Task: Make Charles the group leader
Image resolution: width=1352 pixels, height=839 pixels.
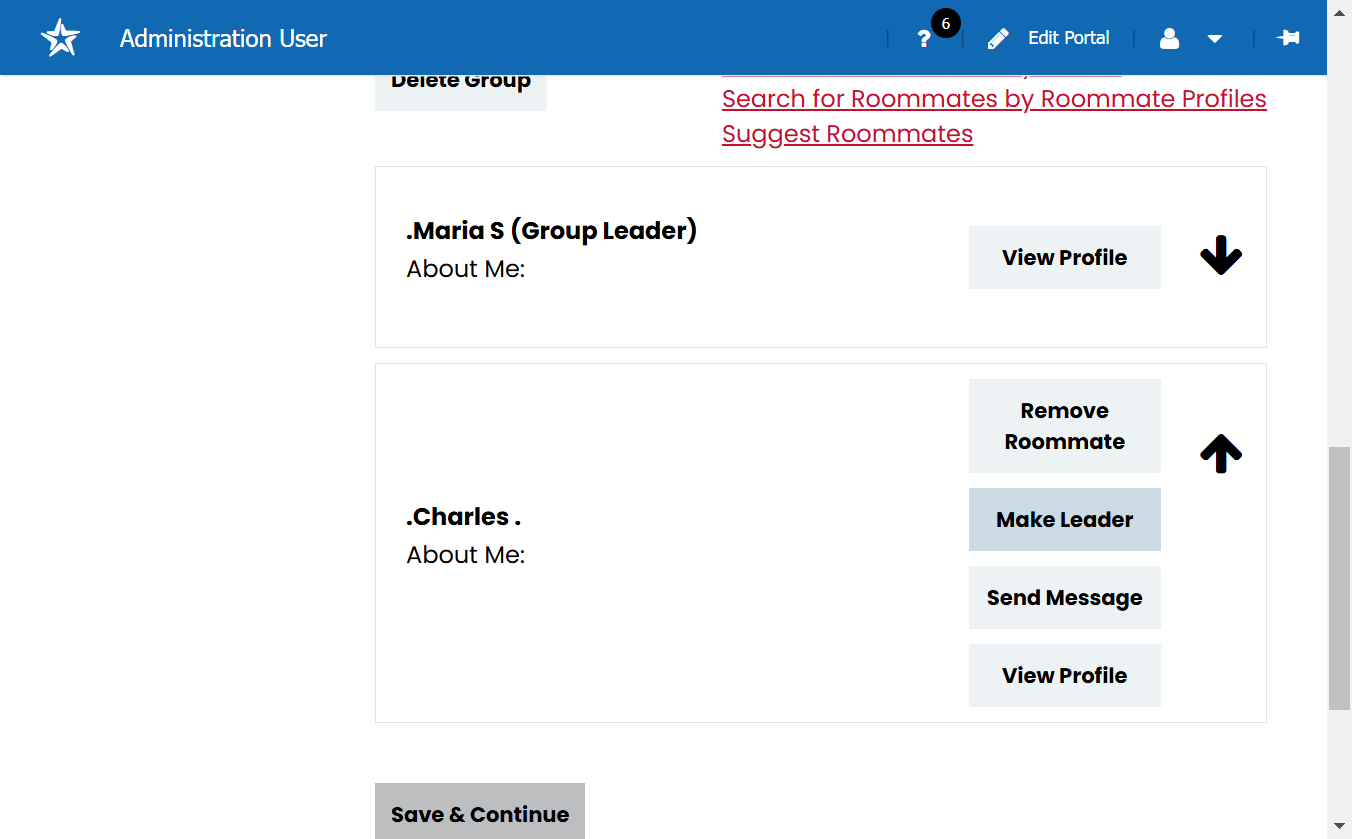Action: [x=1065, y=519]
